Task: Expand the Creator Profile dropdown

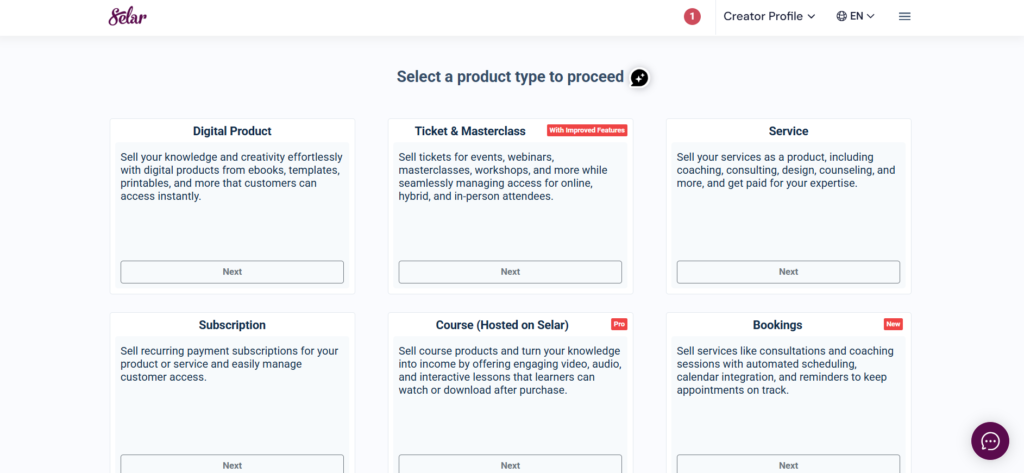Action: (769, 16)
